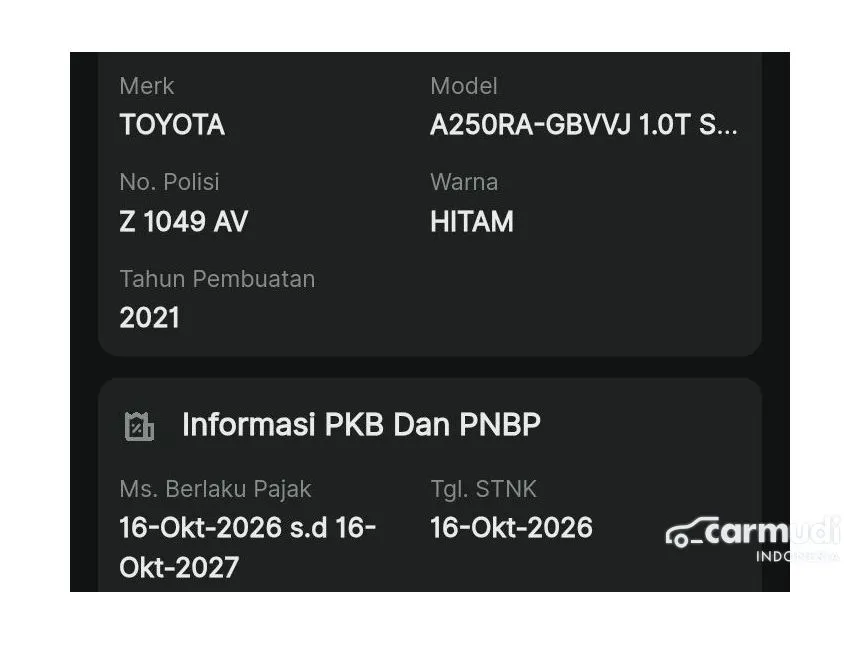Select the plate number Z 1049 AV
Image resolution: width=860 pixels, height=645 pixels.
tap(183, 221)
